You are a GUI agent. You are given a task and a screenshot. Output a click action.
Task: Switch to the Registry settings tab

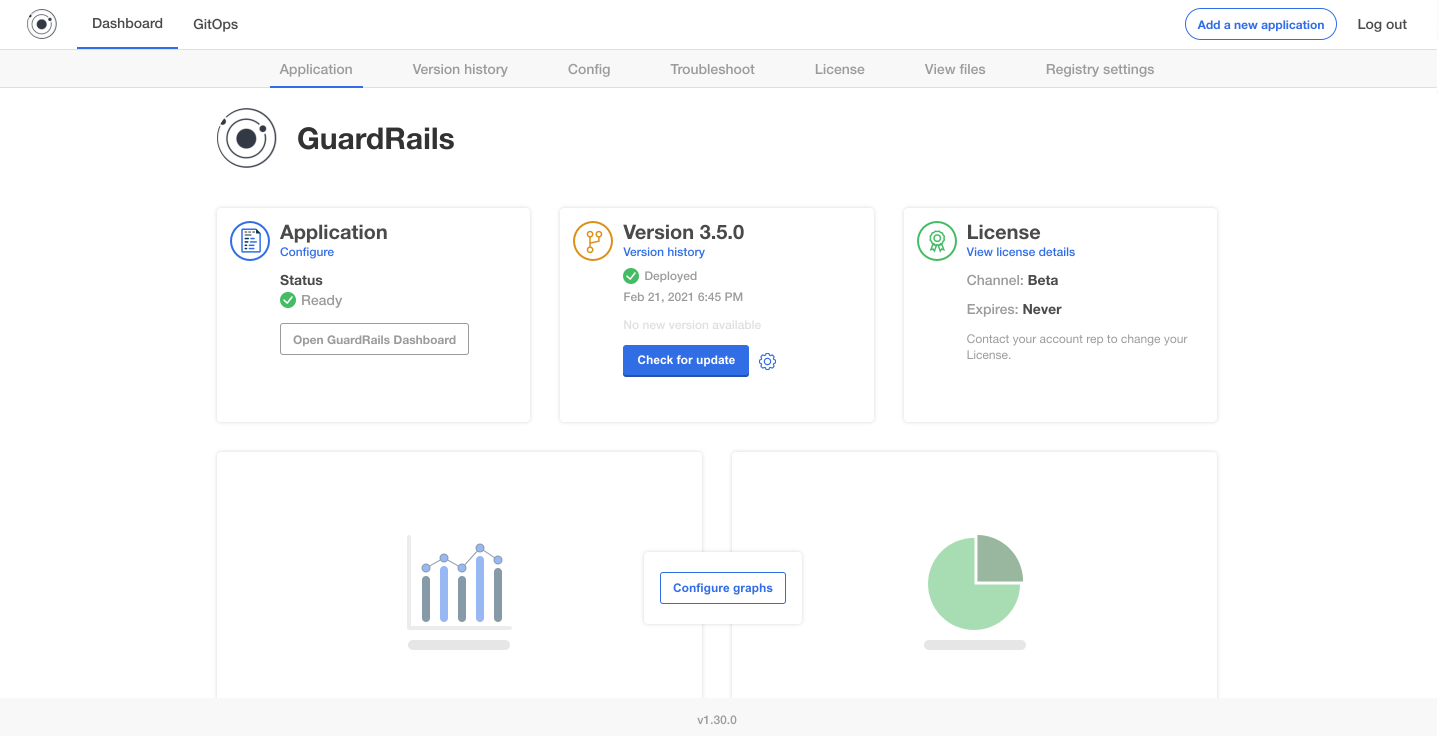pyautogui.click(x=1100, y=69)
